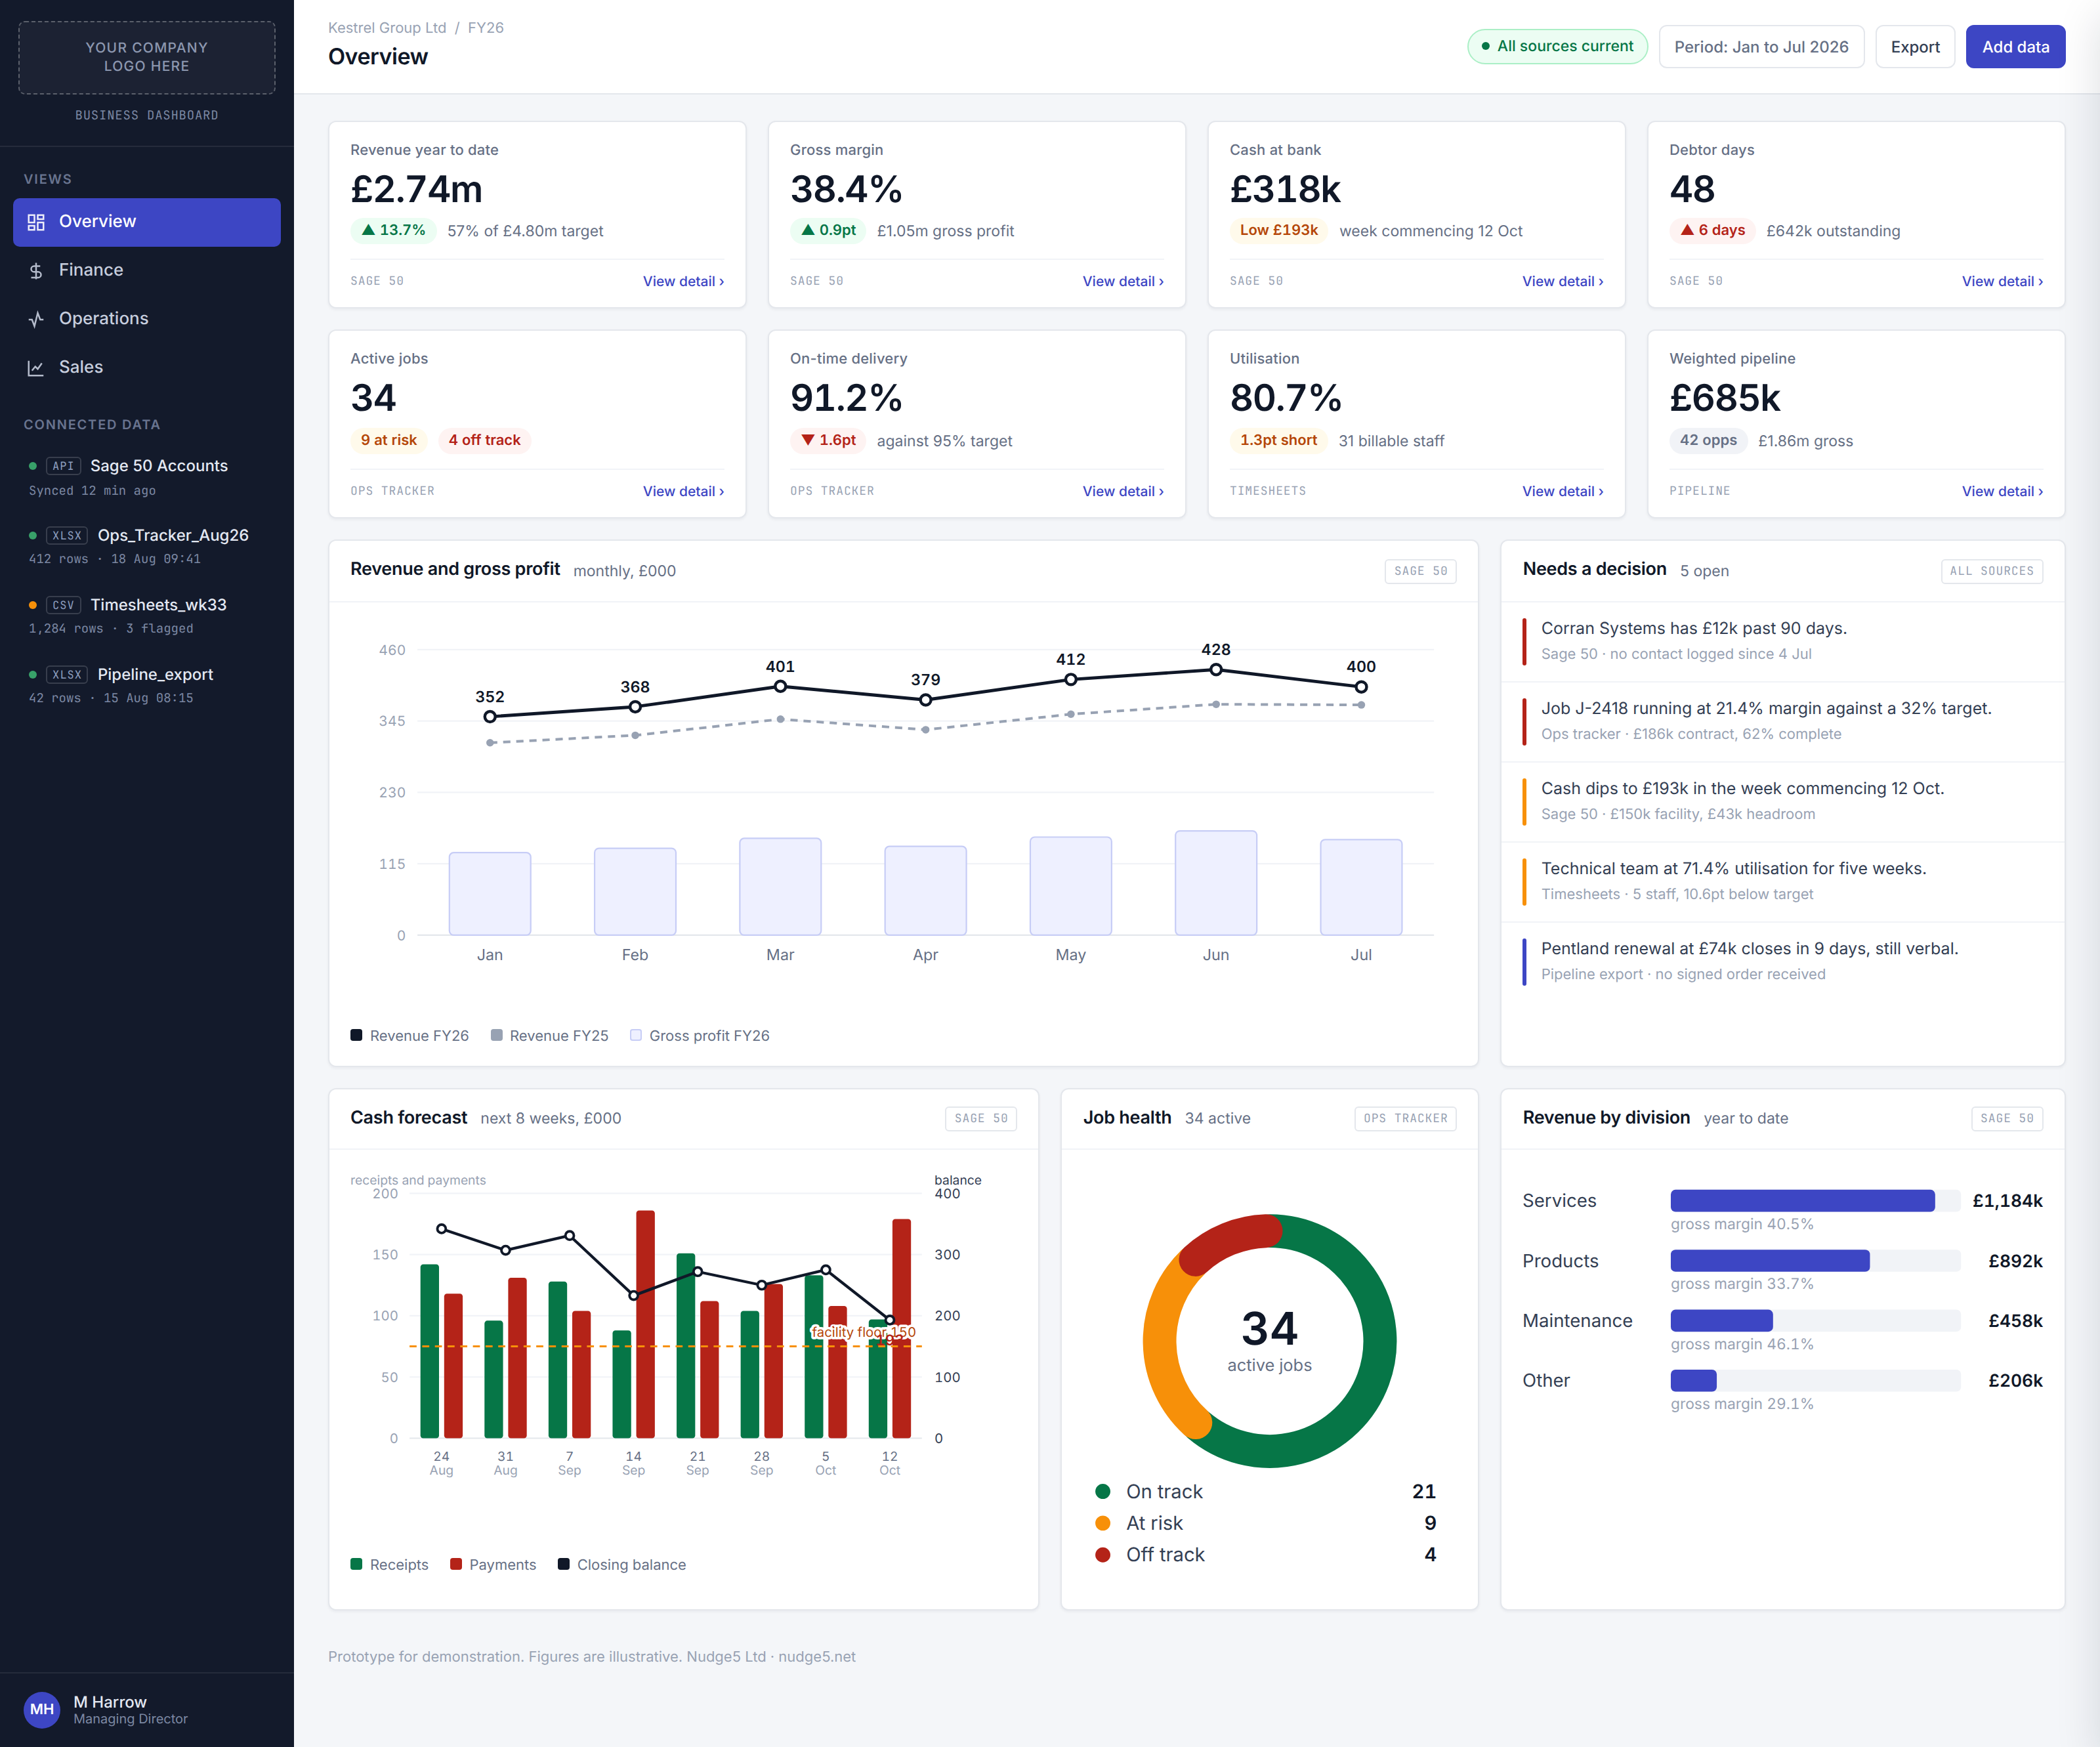
Task: Click the 9 at risk badge
Action: click(389, 440)
